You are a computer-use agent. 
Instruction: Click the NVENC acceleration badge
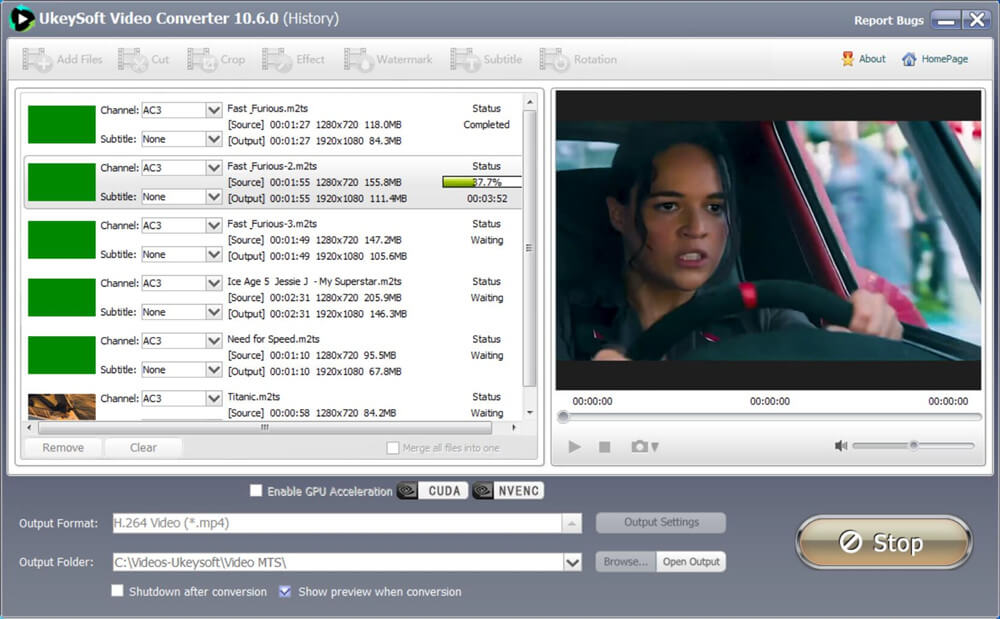pos(508,490)
